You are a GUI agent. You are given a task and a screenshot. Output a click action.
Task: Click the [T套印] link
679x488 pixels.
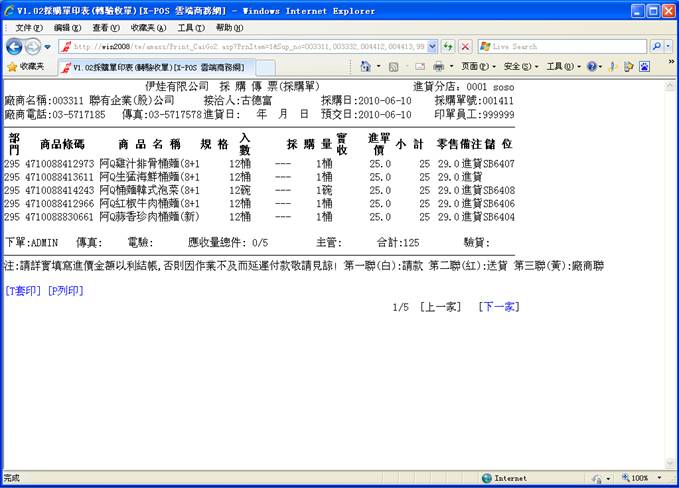(x=22, y=291)
